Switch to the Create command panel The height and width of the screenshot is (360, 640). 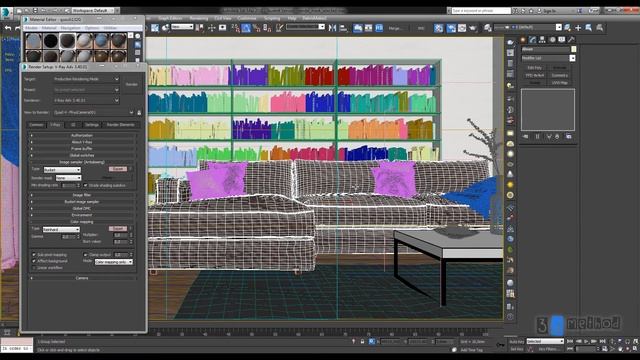tap(523, 40)
